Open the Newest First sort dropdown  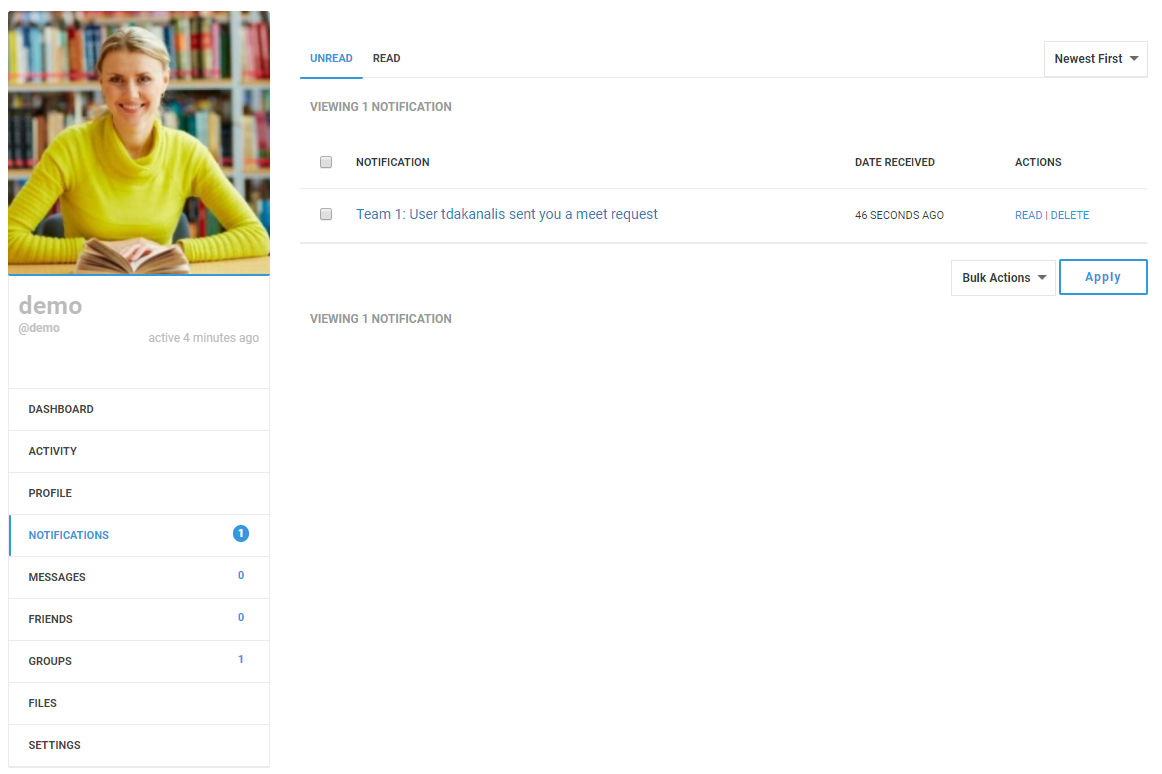click(x=1095, y=59)
